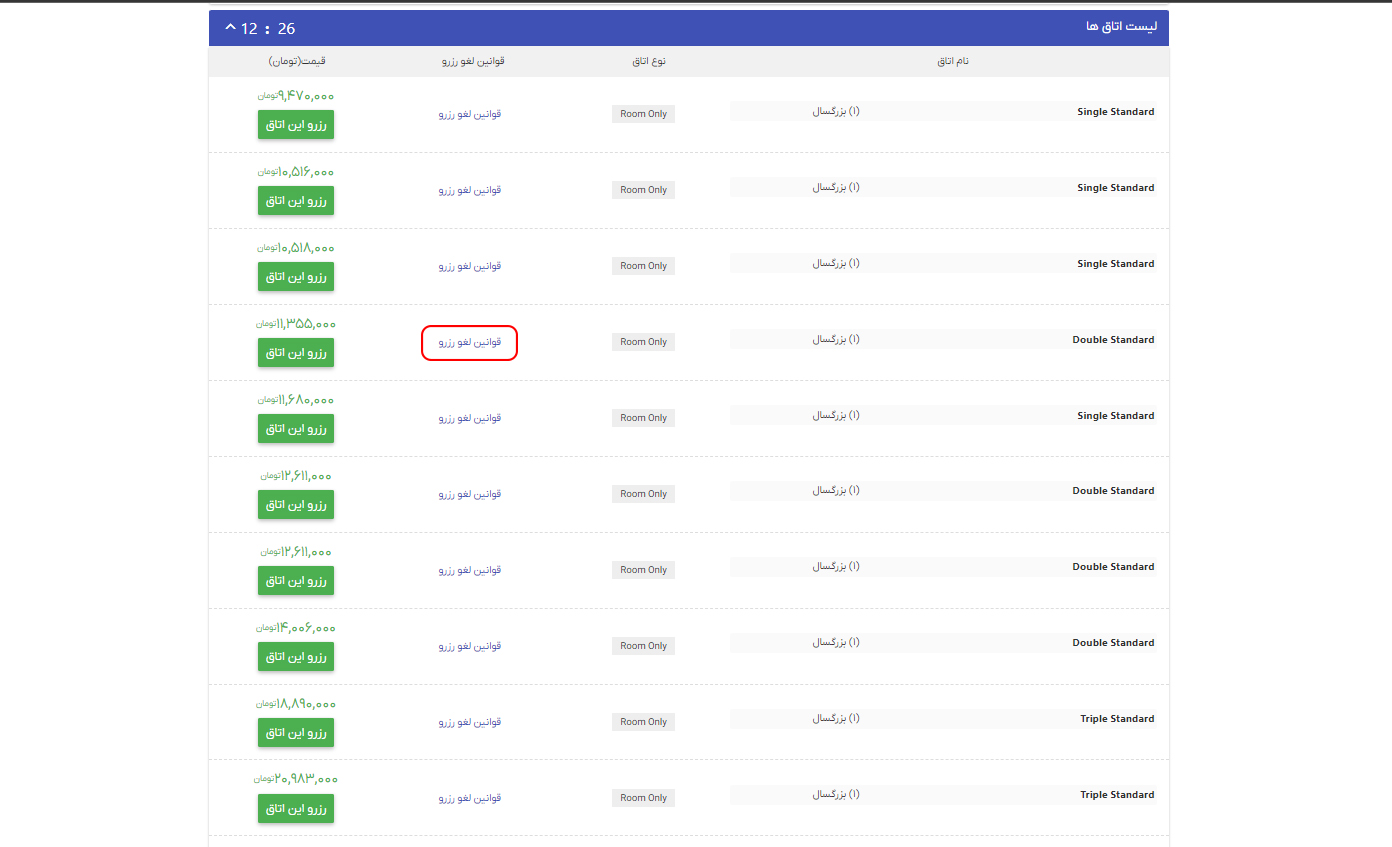Click the قیمت(تومان) column header
Screen dimensions: 1392x847
pos(297,61)
